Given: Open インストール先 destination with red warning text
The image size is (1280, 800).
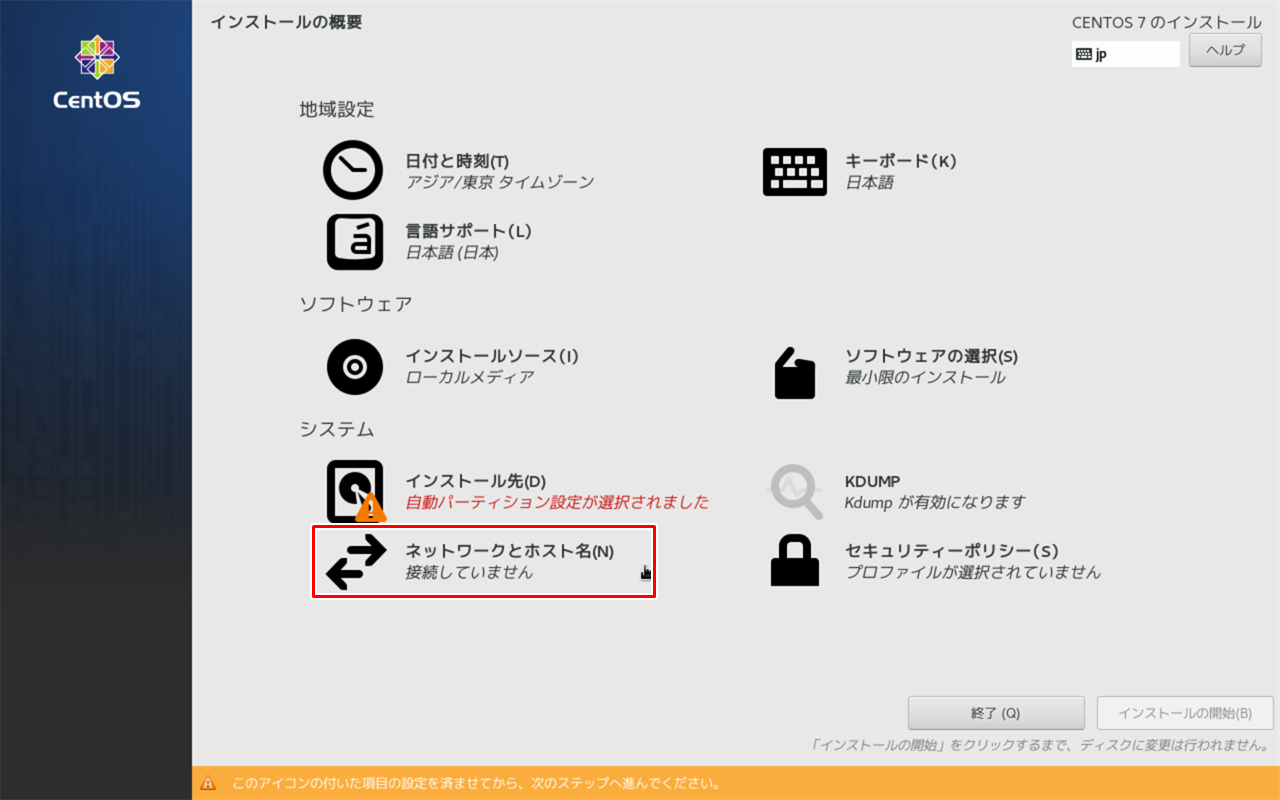Looking at the screenshot, I should [556, 491].
